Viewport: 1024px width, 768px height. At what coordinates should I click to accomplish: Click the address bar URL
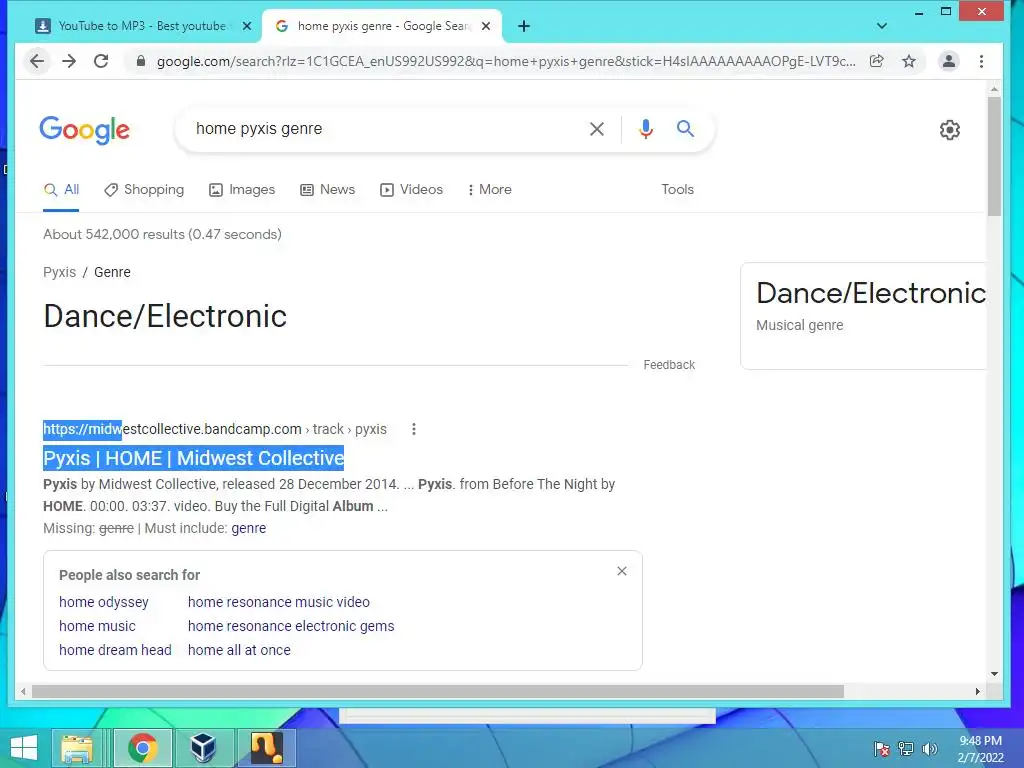(505, 61)
